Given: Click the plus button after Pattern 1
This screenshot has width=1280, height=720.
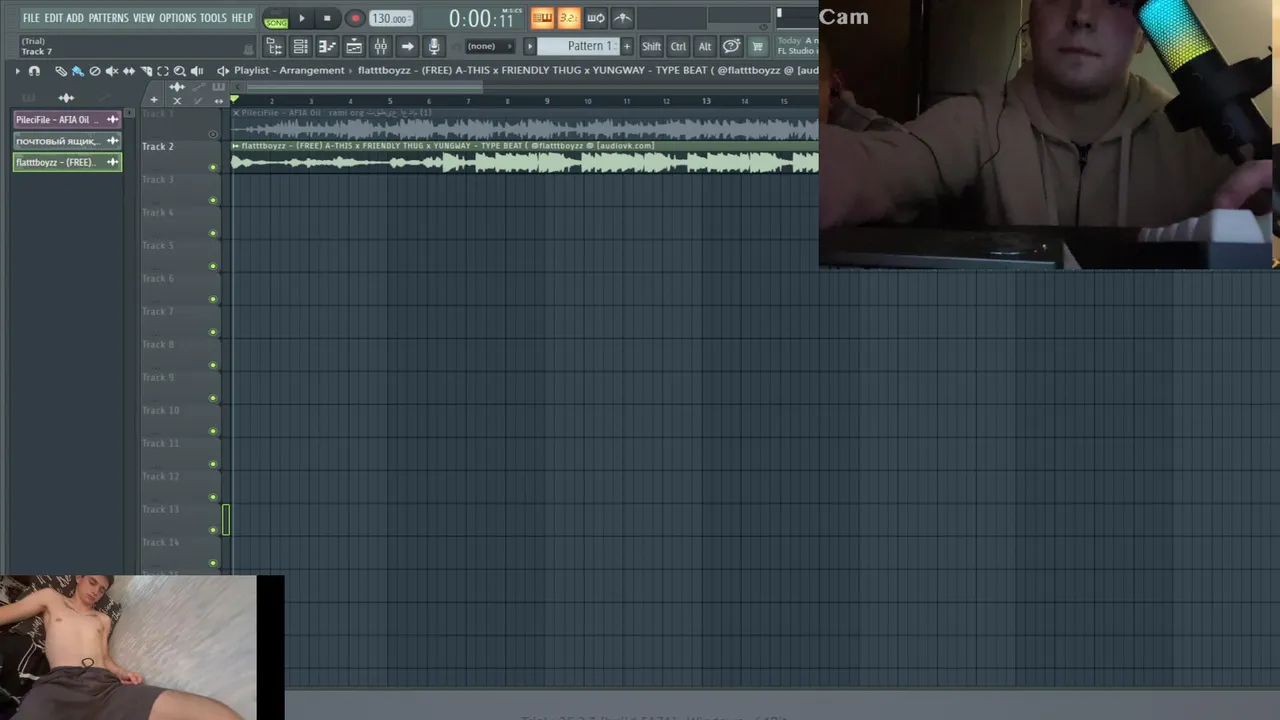Looking at the screenshot, I should click(627, 46).
